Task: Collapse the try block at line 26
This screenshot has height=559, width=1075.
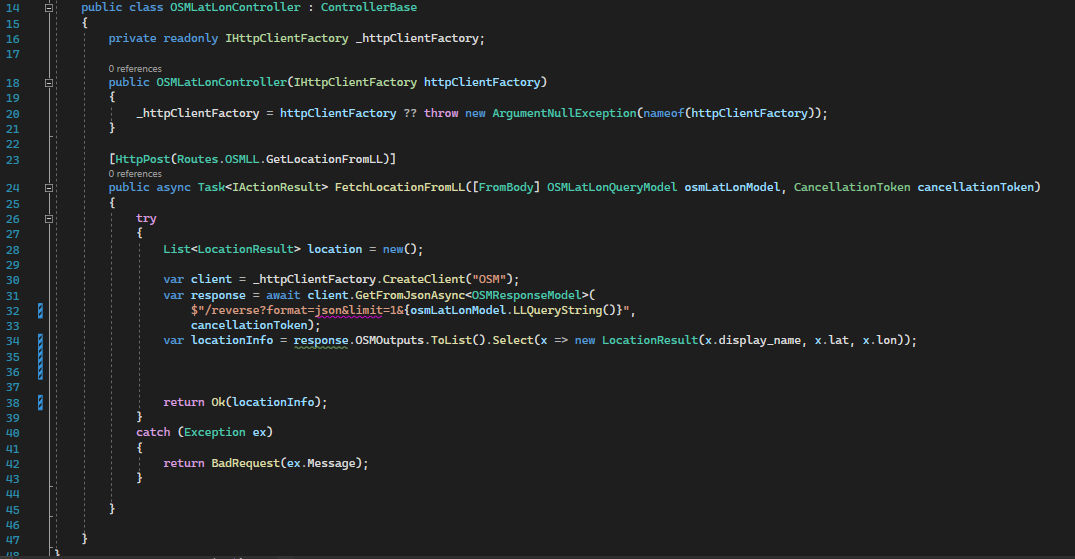Action: (49, 219)
